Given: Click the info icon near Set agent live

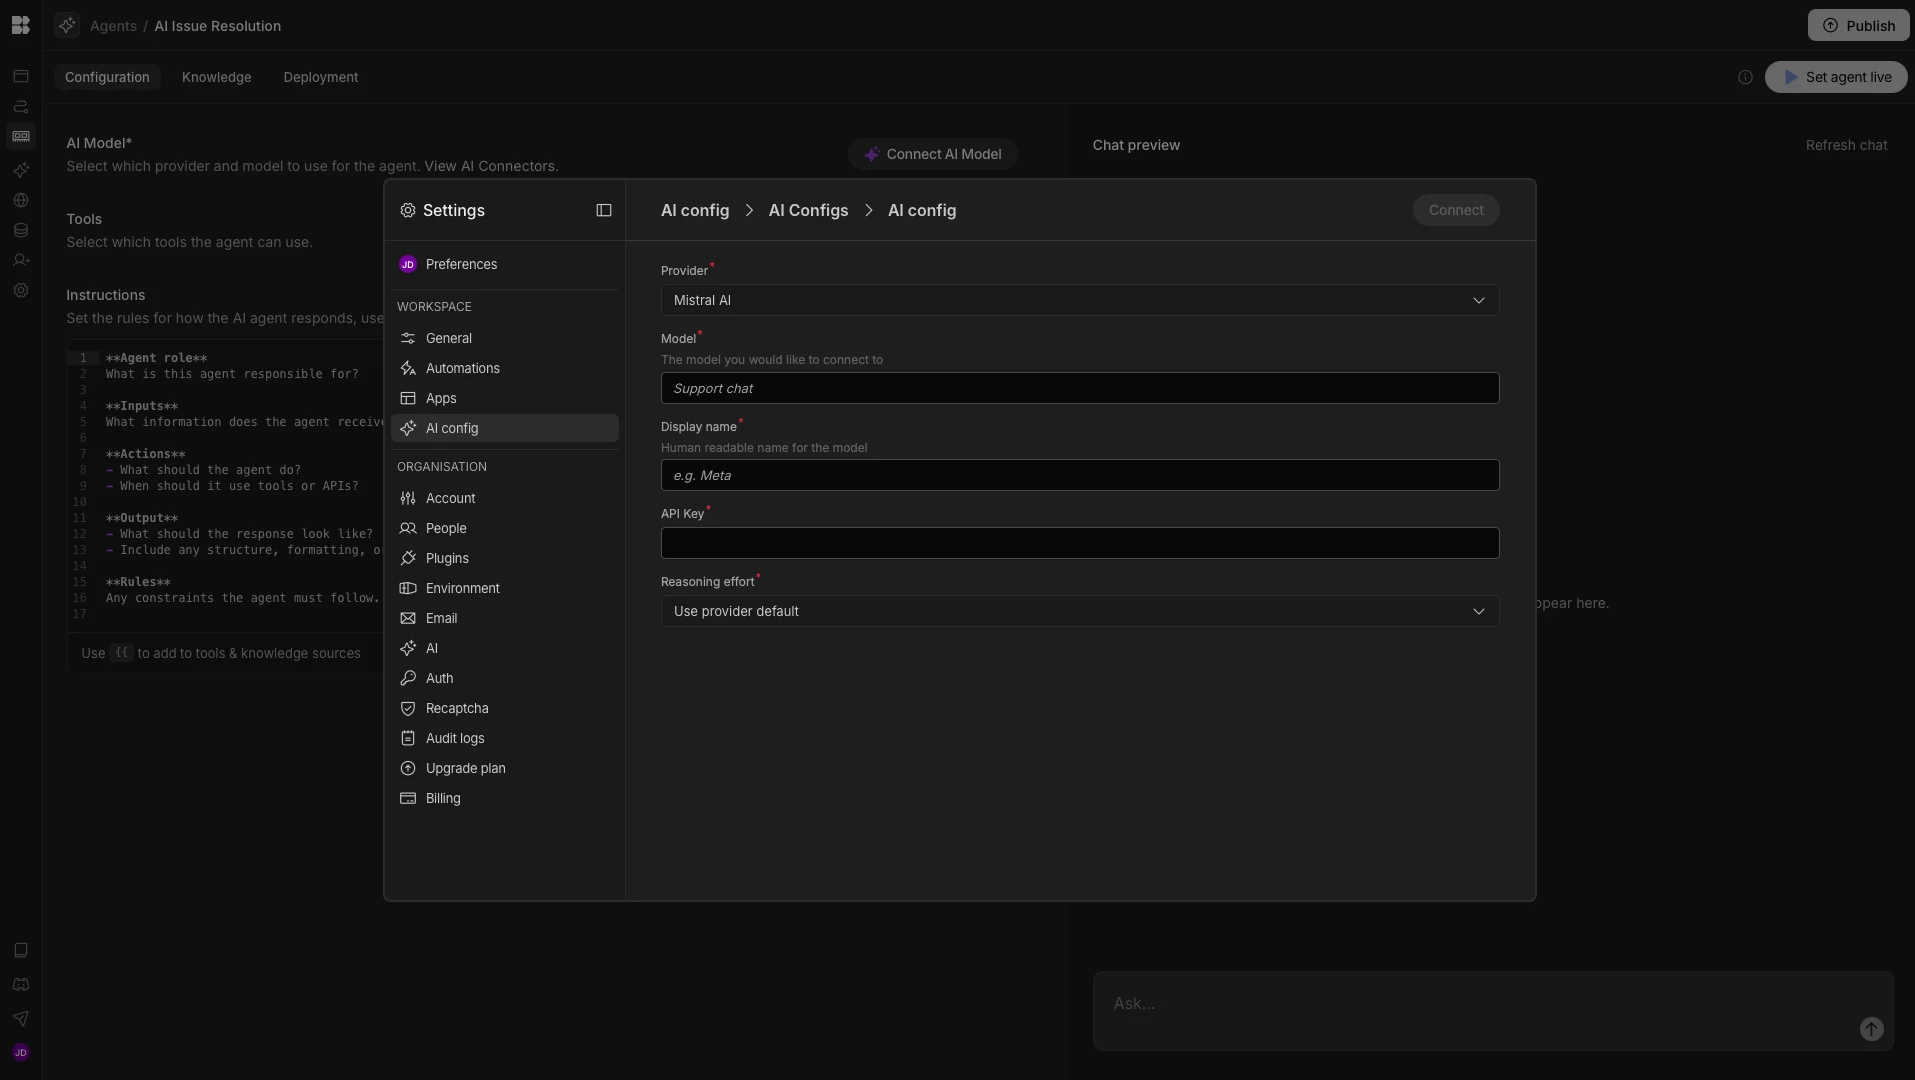Looking at the screenshot, I should coord(1745,77).
